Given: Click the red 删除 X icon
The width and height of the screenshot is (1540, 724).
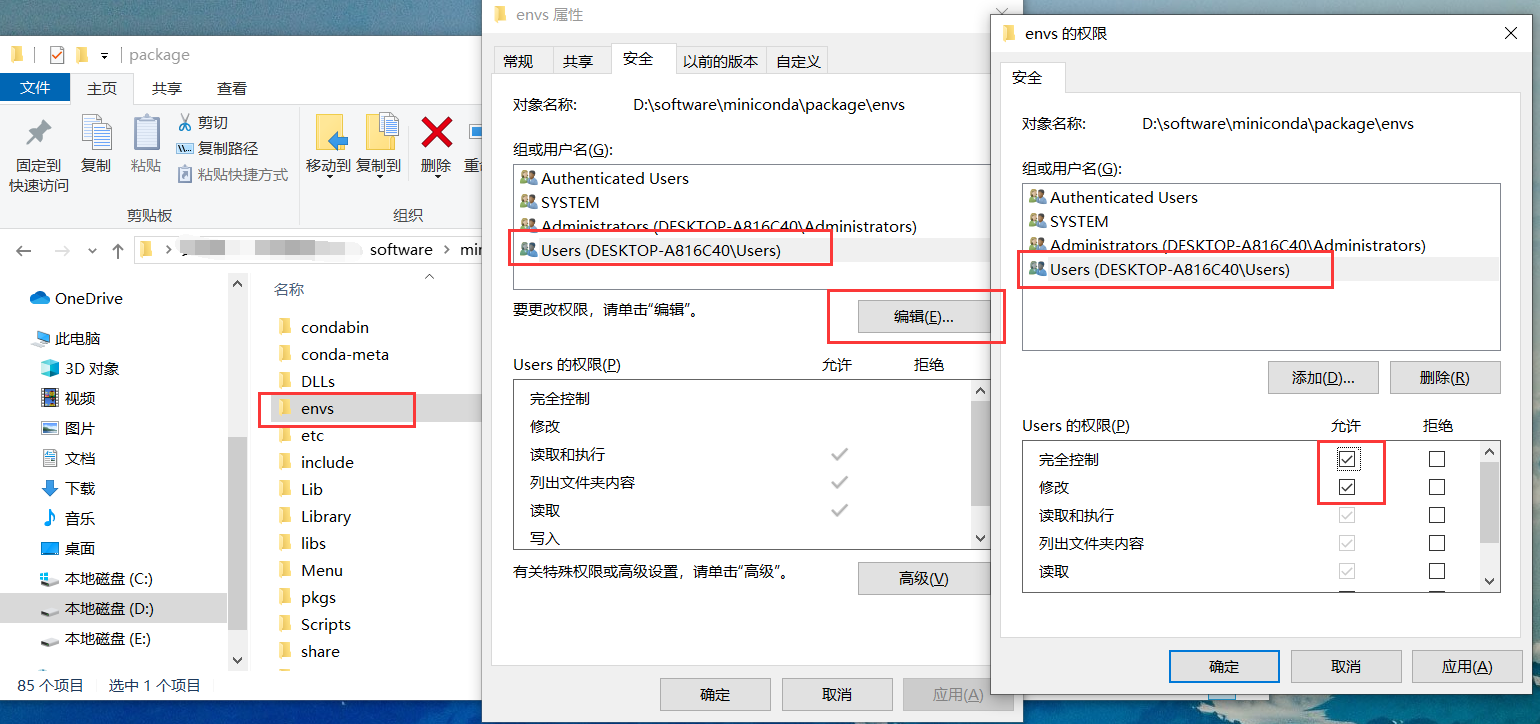Looking at the screenshot, I should click(x=436, y=132).
